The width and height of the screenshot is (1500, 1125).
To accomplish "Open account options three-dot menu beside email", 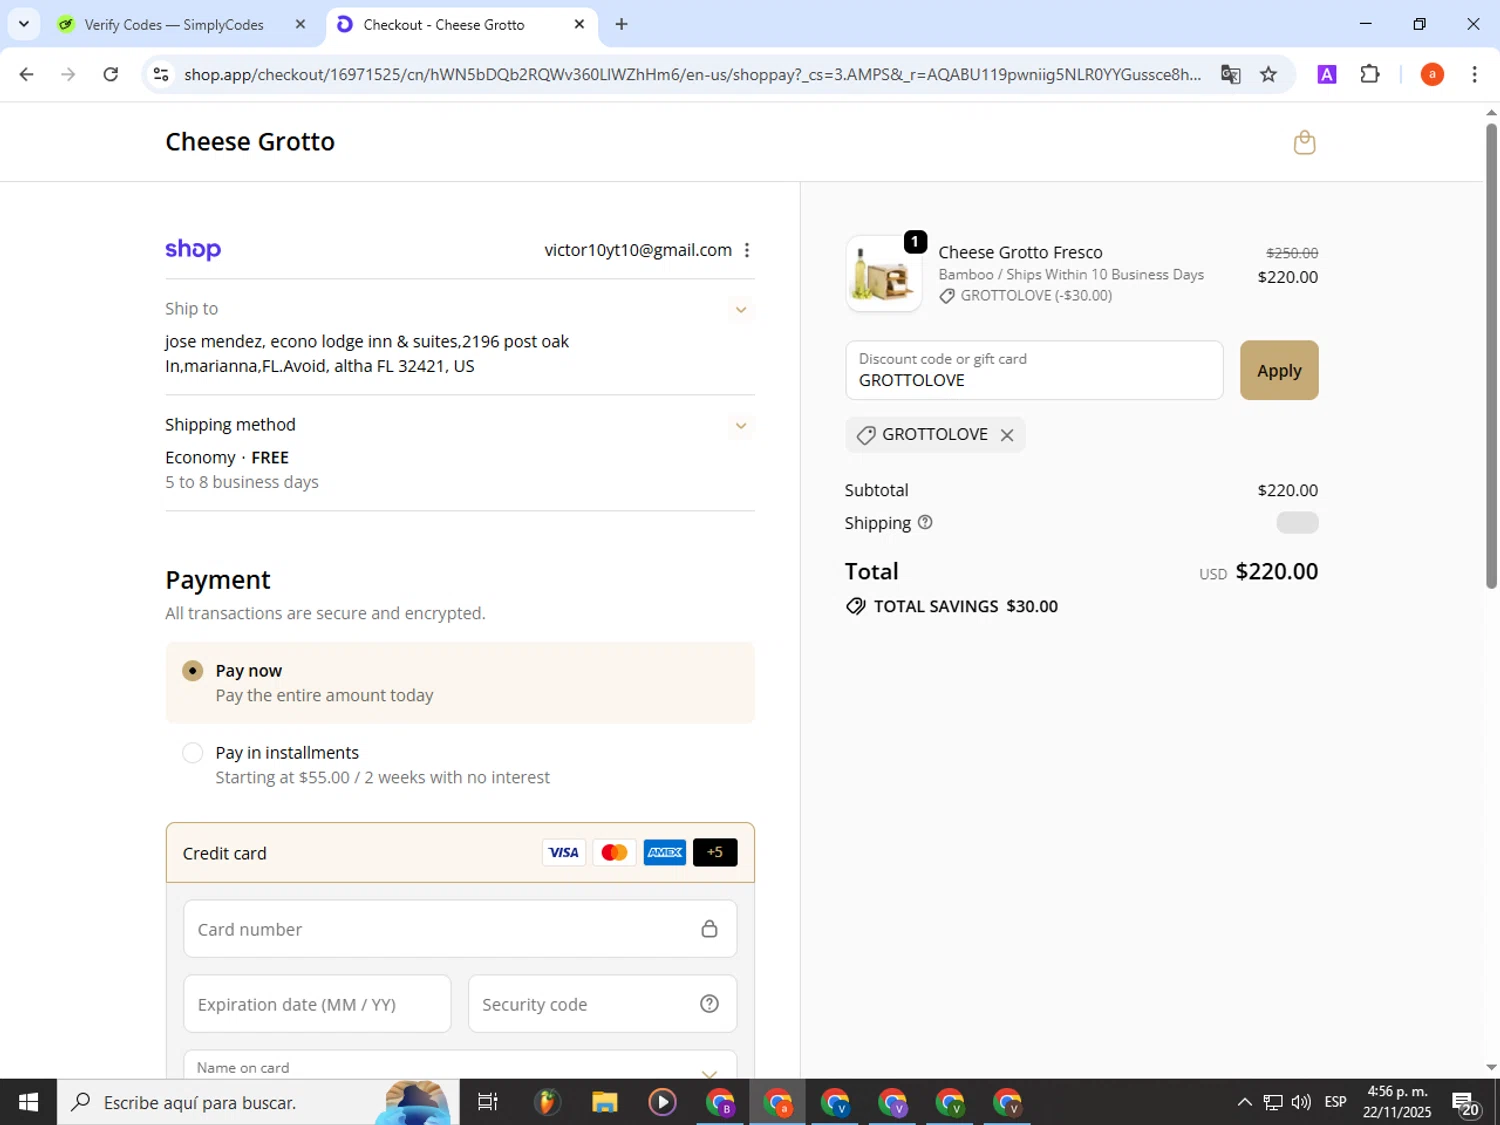I will pyautogui.click(x=747, y=250).
